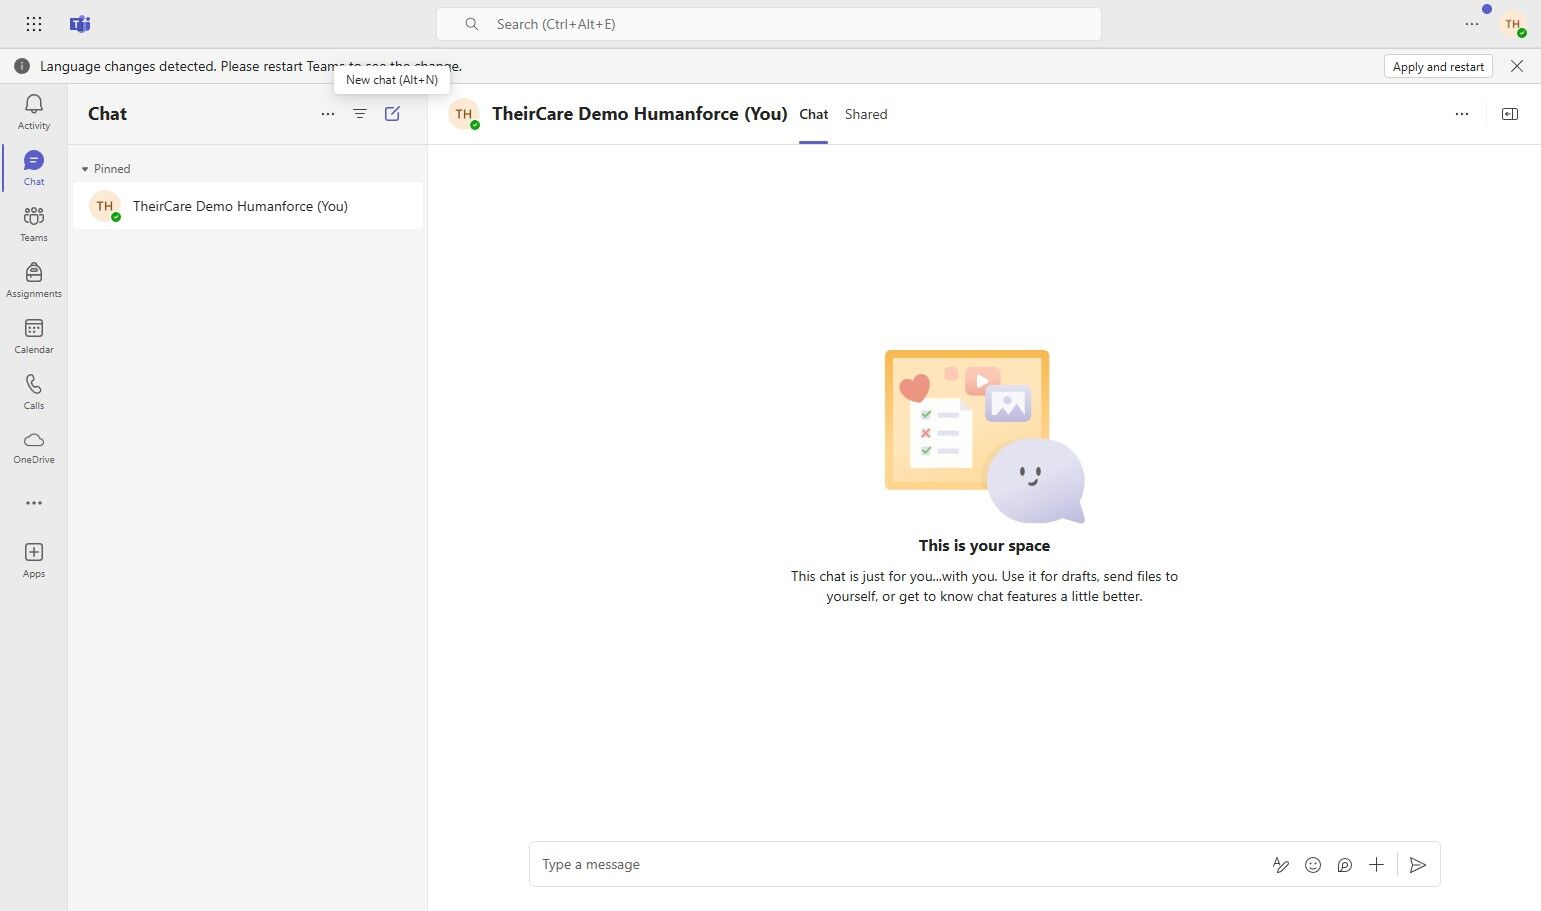Open more options in the chat header
Screen dimensions: 1541x911
(1462, 114)
